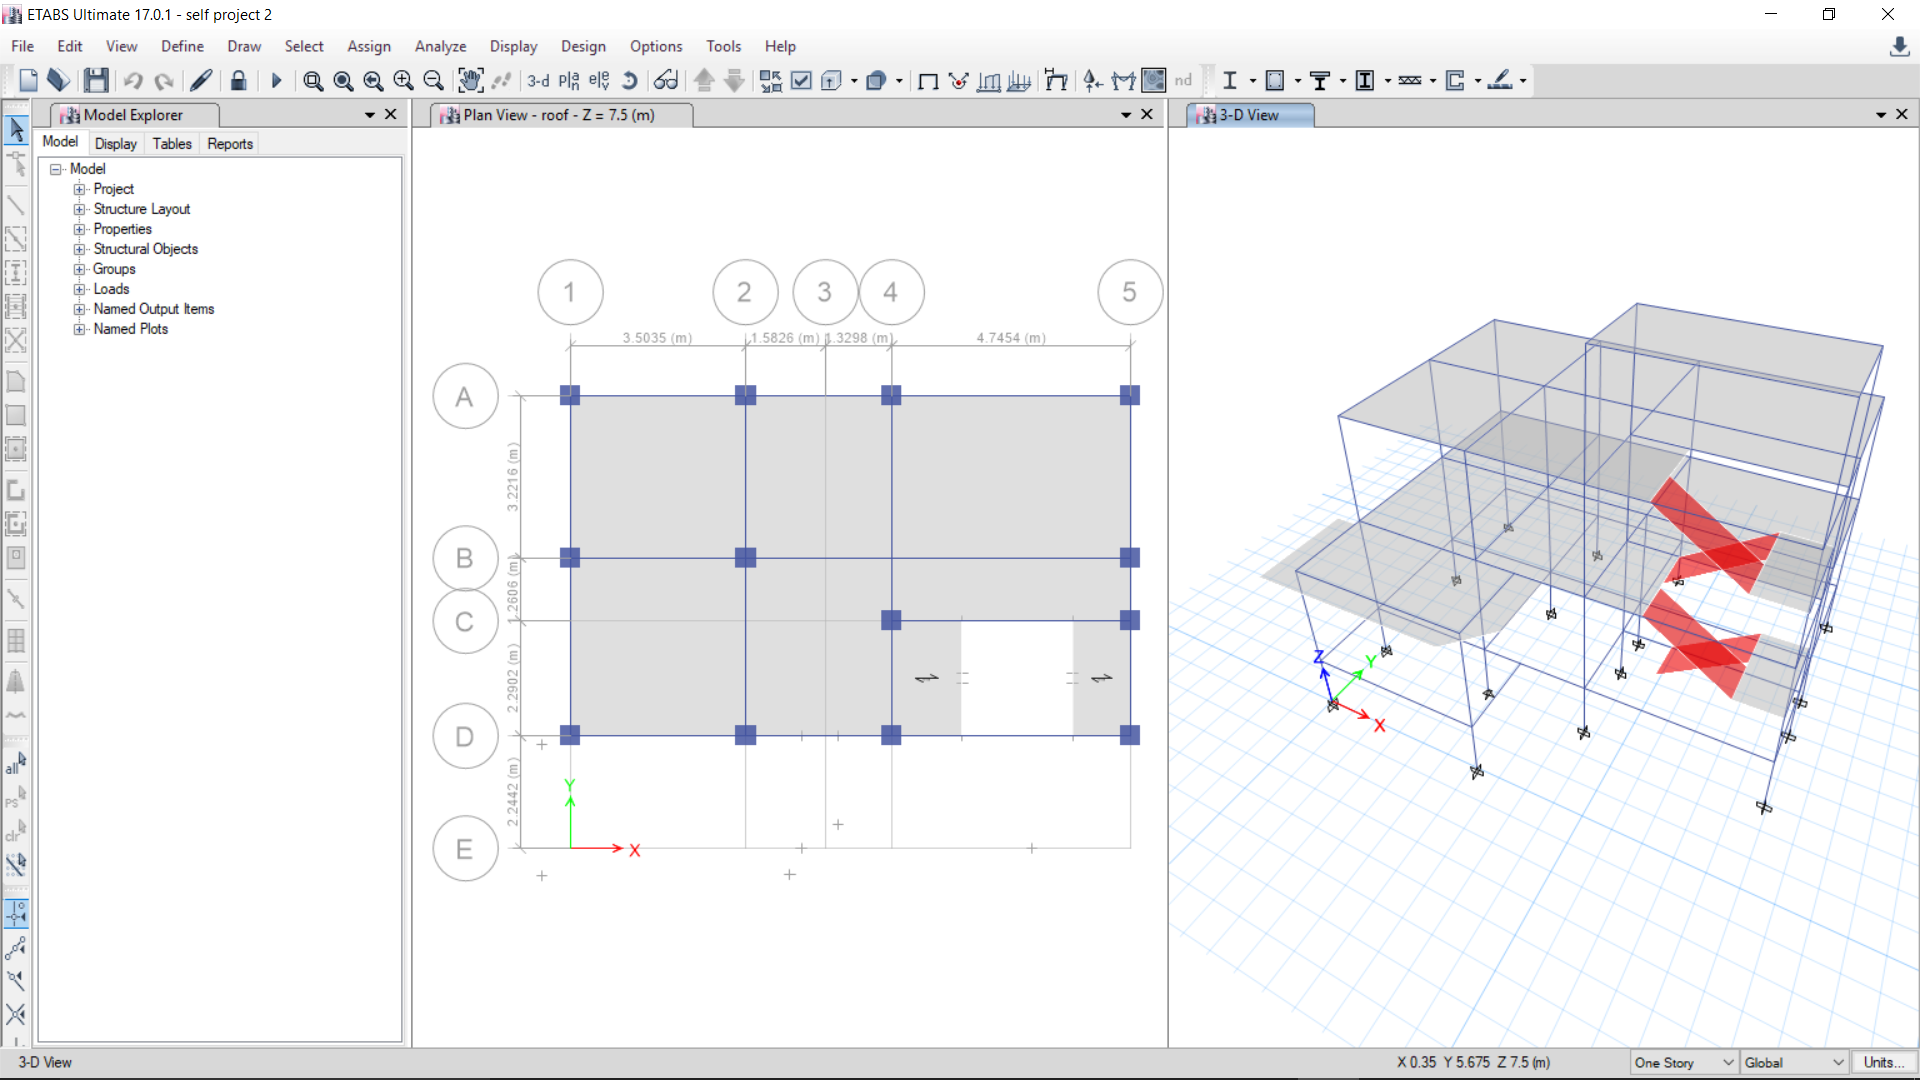
Task: Click the New Model icon
Action: point(28,81)
